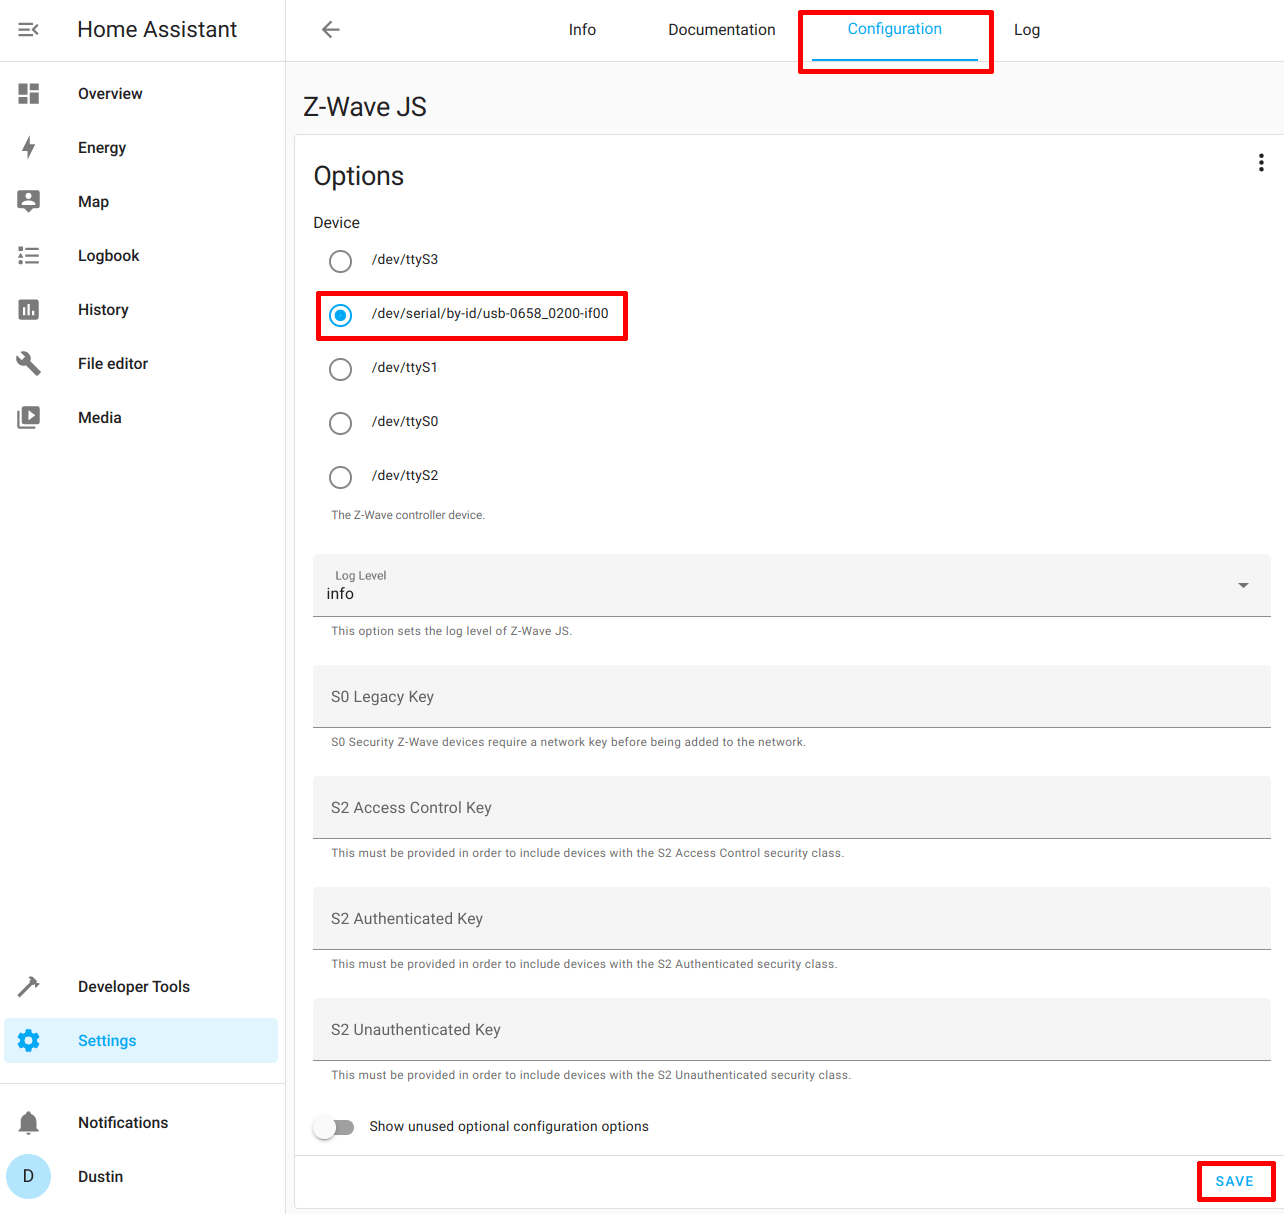Select the File editor wrench icon
Image resolution: width=1284 pixels, height=1214 pixels.
(x=28, y=363)
